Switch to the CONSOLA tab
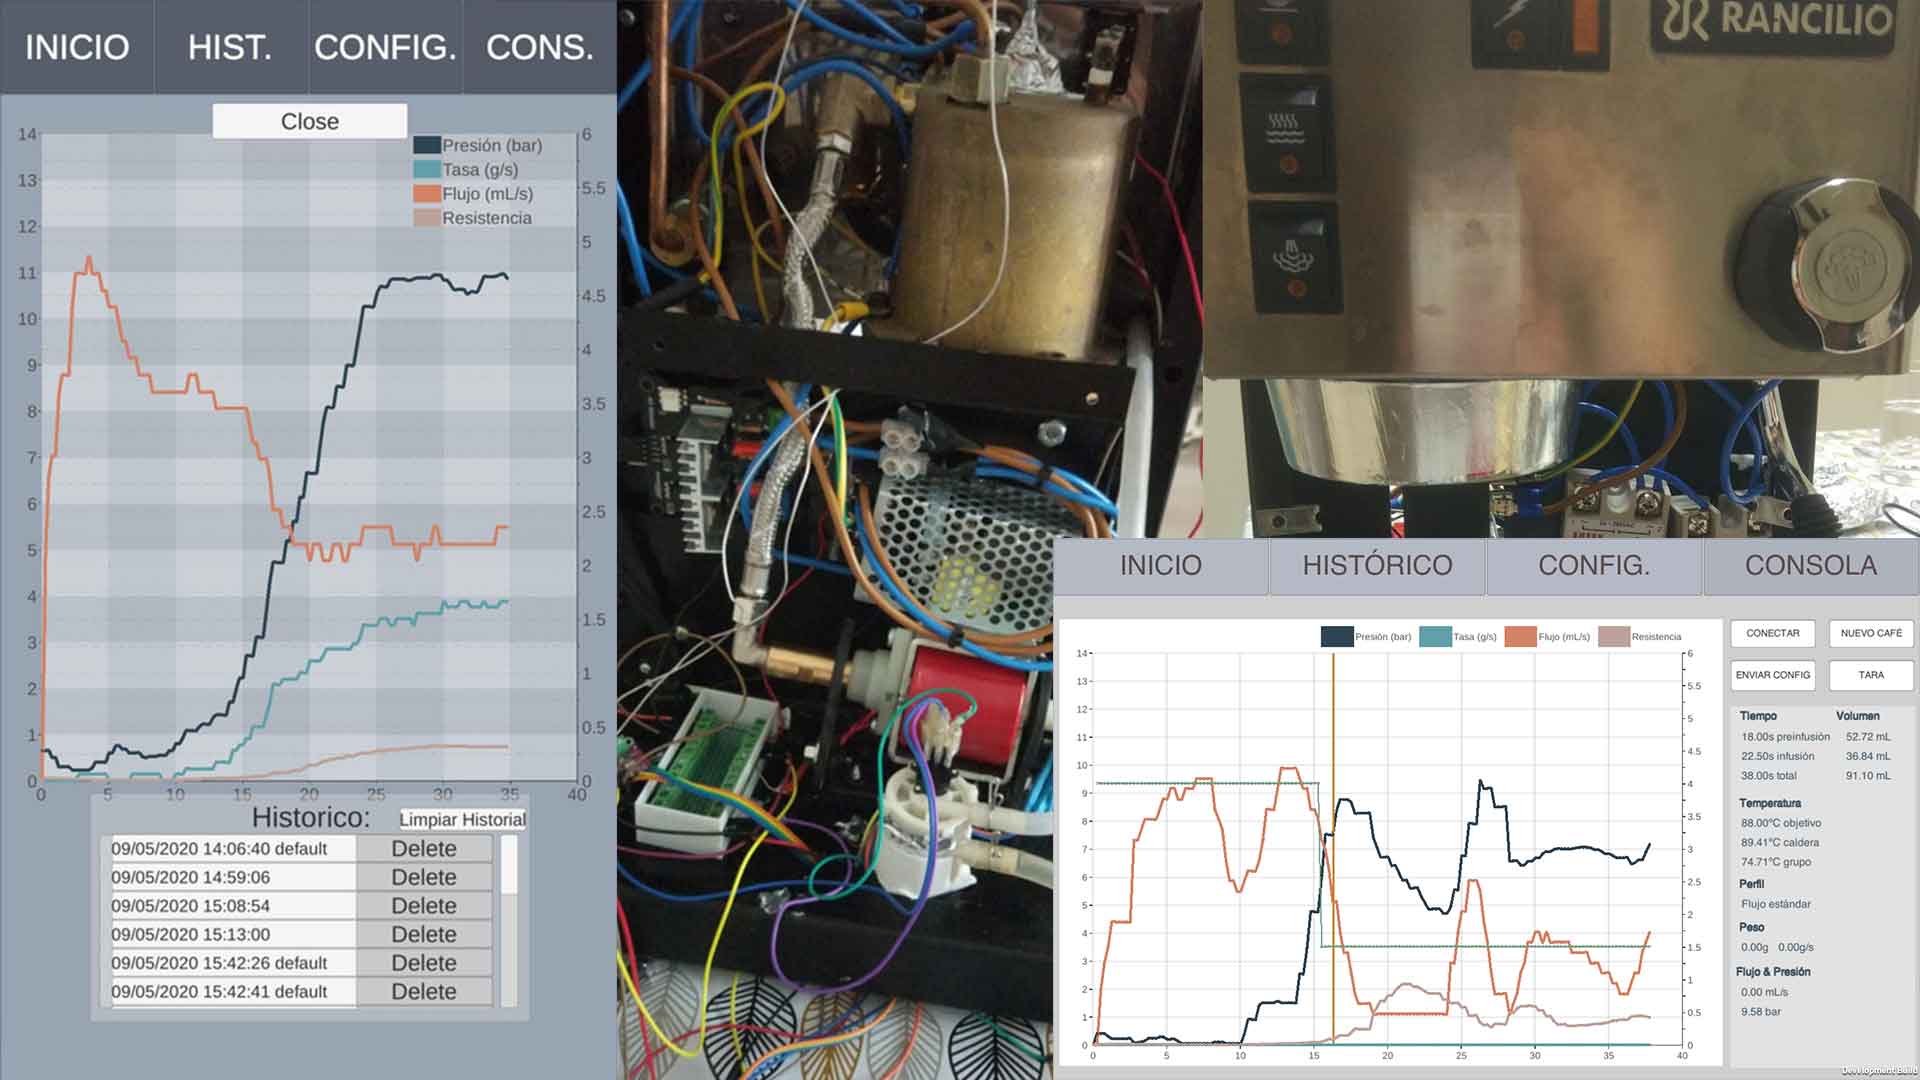The image size is (1920, 1080). click(x=1810, y=566)
